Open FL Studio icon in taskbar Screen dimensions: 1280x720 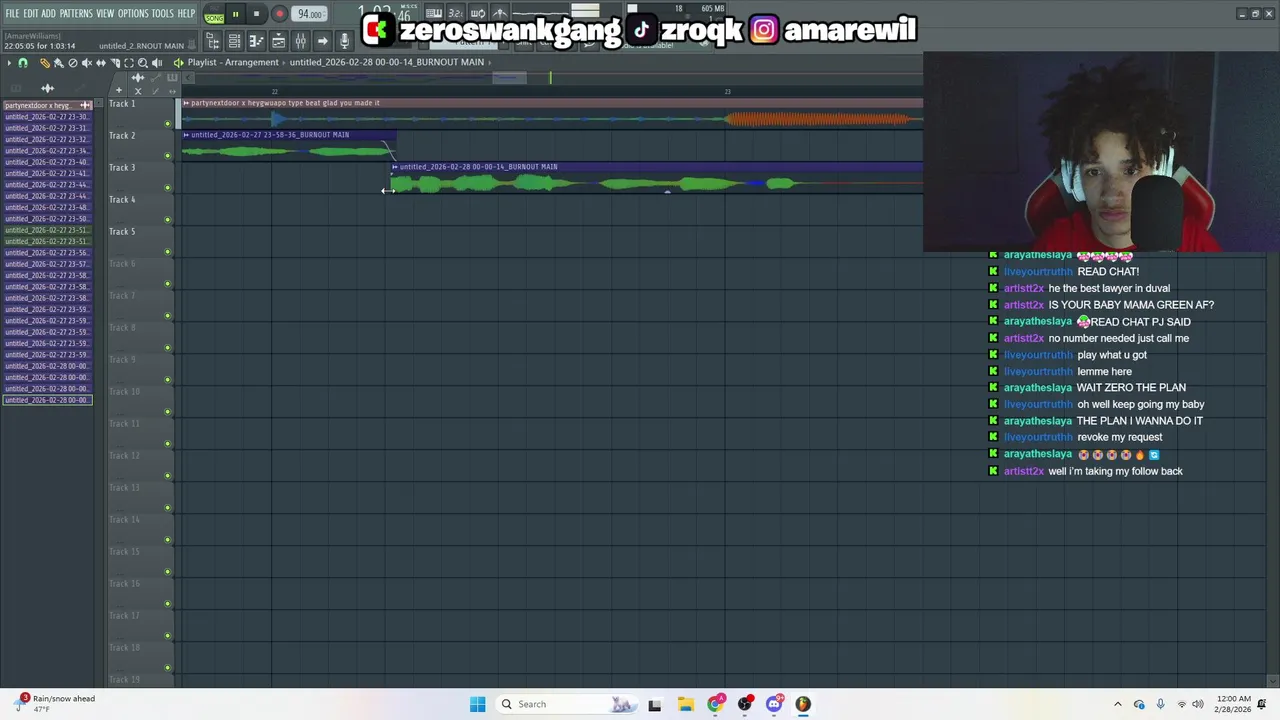coord(803,704)
